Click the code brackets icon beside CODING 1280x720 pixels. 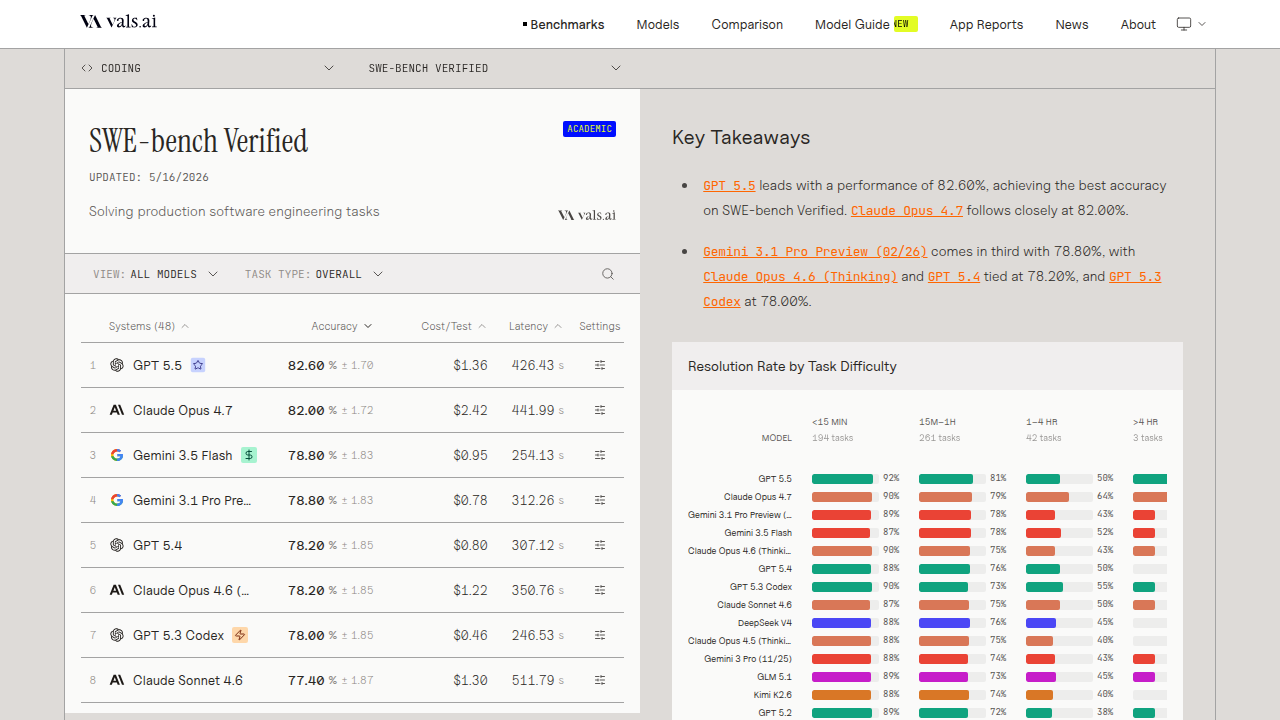87,68
